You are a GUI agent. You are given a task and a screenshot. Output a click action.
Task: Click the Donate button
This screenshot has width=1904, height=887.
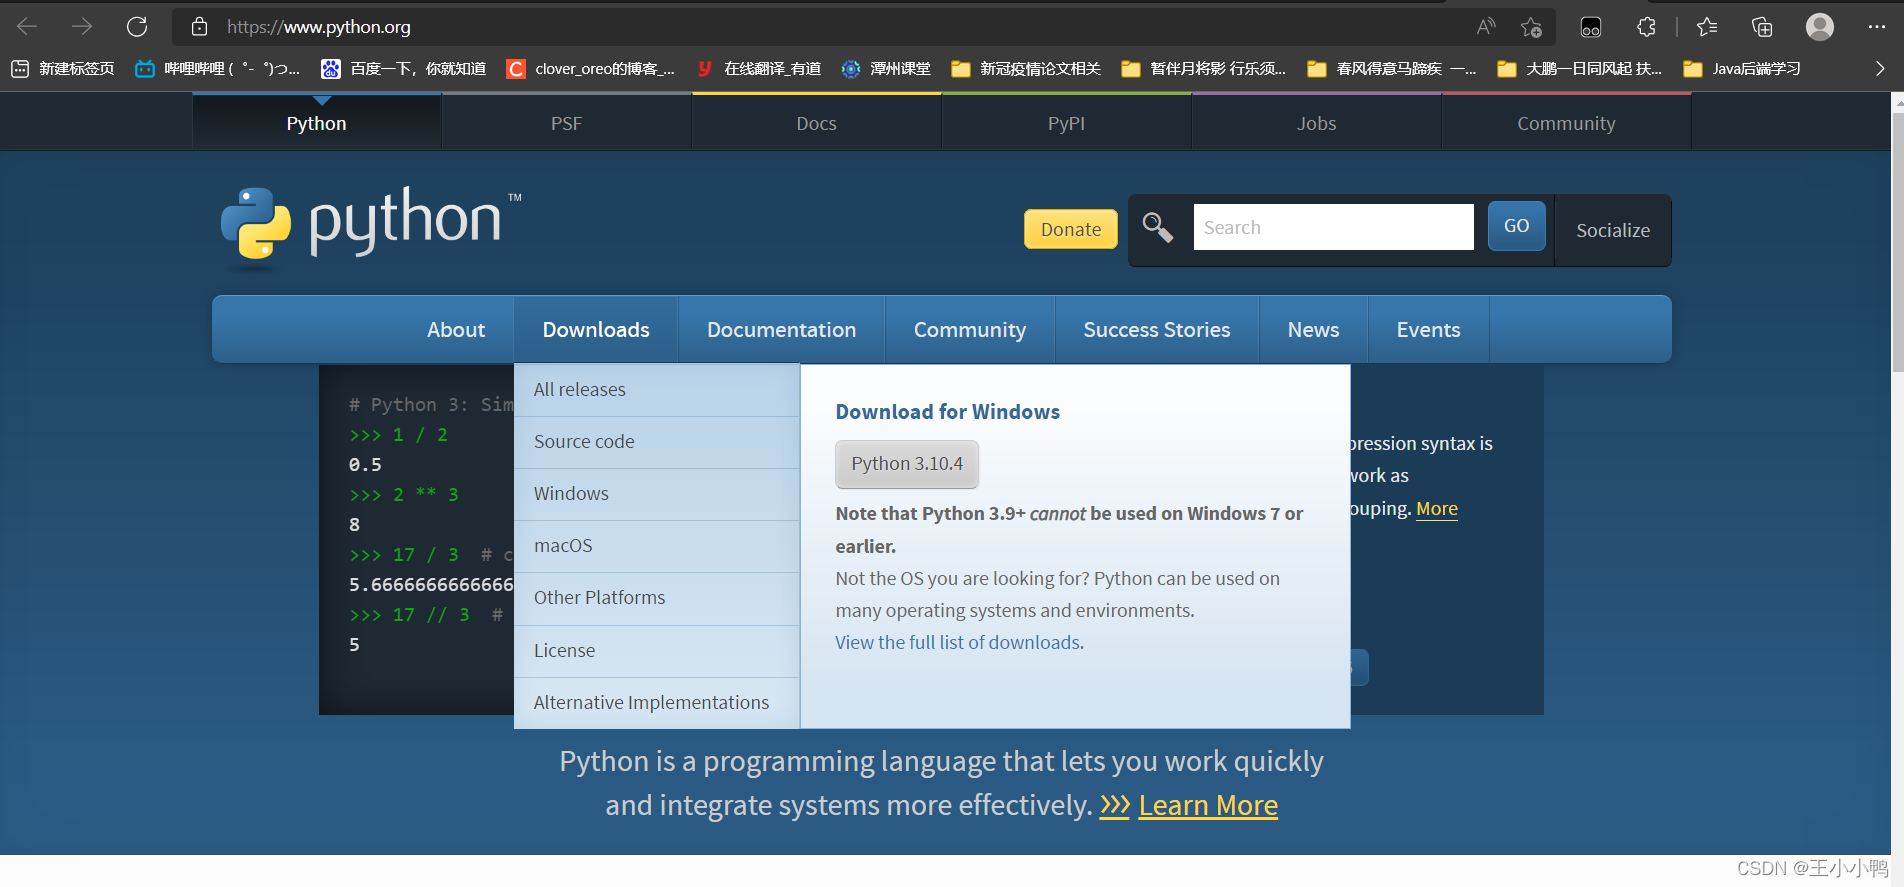point(1070,229)
